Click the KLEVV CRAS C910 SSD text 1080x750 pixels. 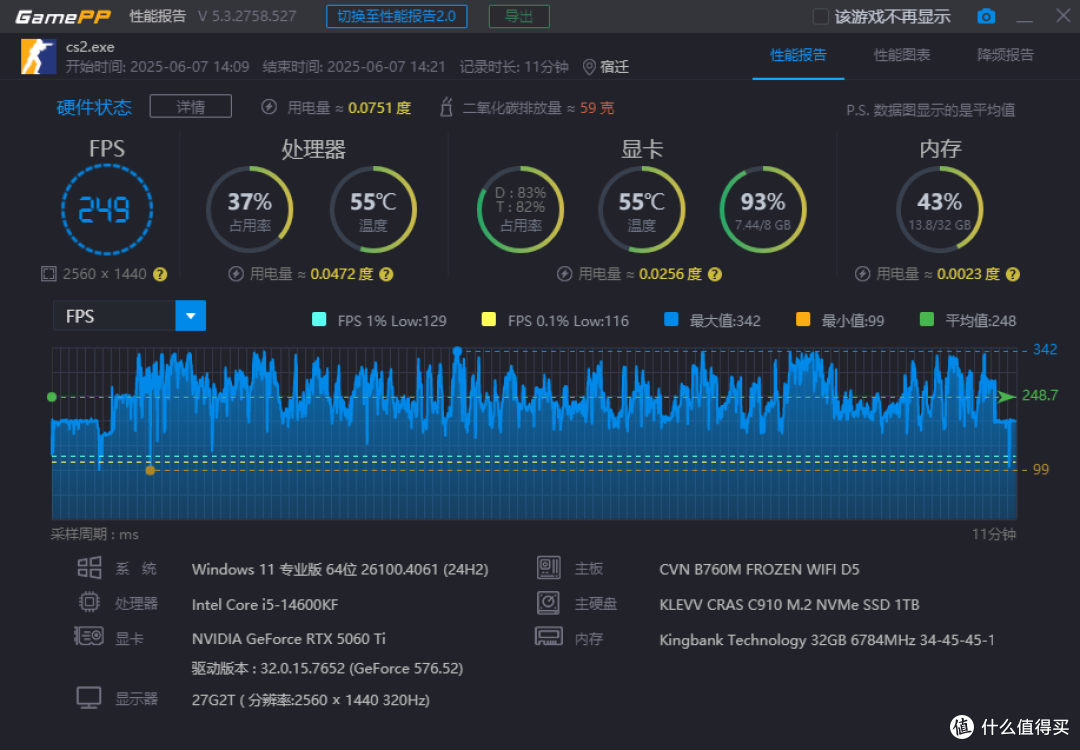(x=789, y=605)
